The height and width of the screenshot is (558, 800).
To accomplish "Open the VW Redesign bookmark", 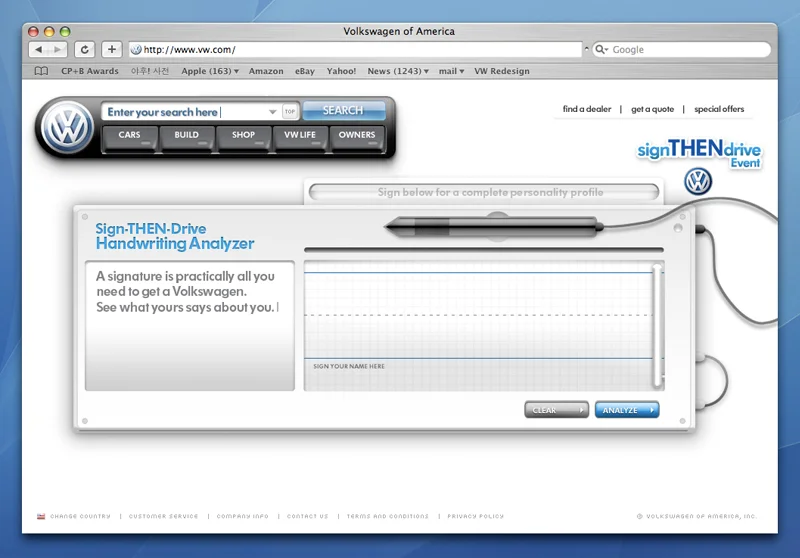I will 502,71.
